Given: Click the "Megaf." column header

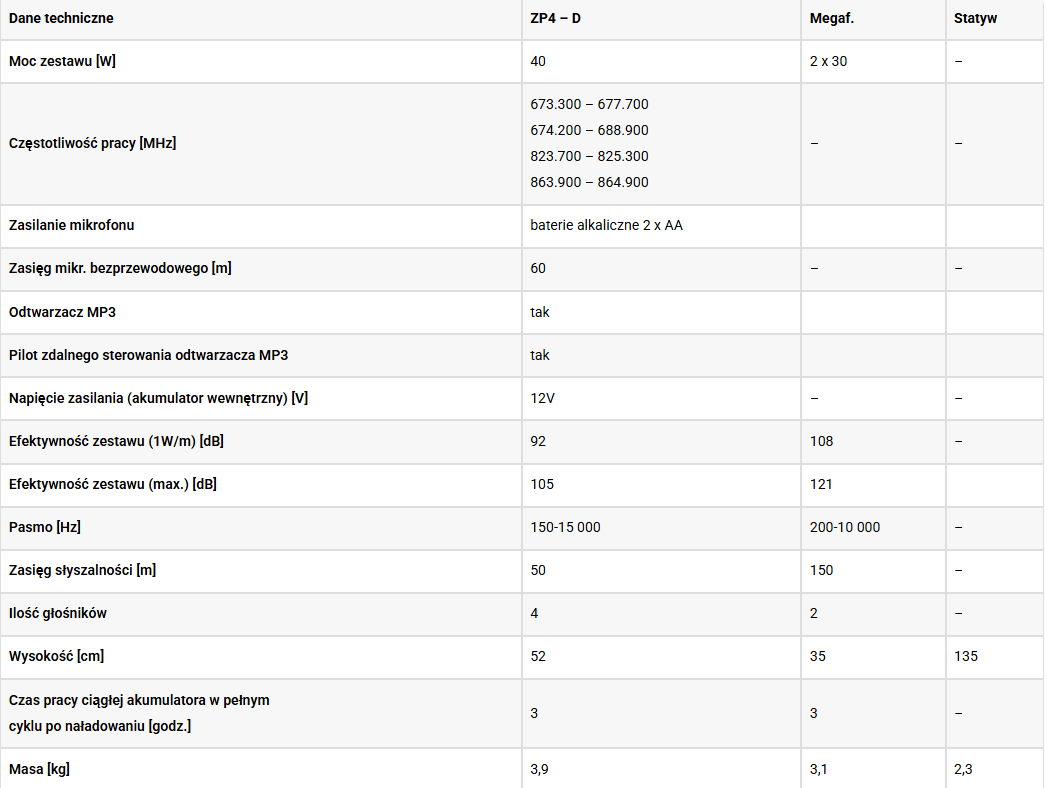Looking at the screenshot, I should tap(833, 19).
